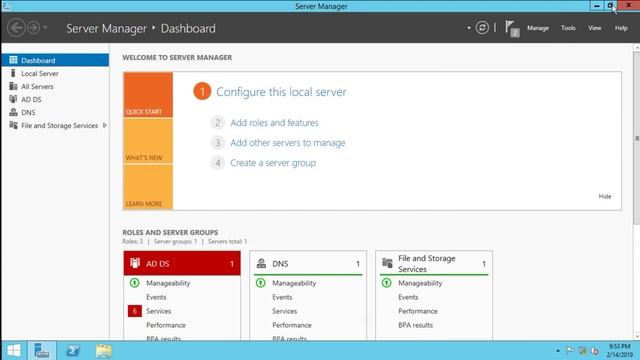Open the Learn More tile
The width and height of the screenshot is (640, 360).
tap(148, 187)
